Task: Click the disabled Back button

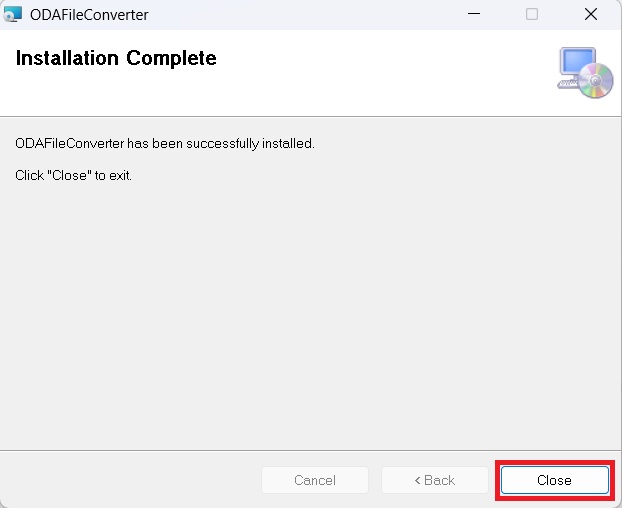Action: point(434,480)
